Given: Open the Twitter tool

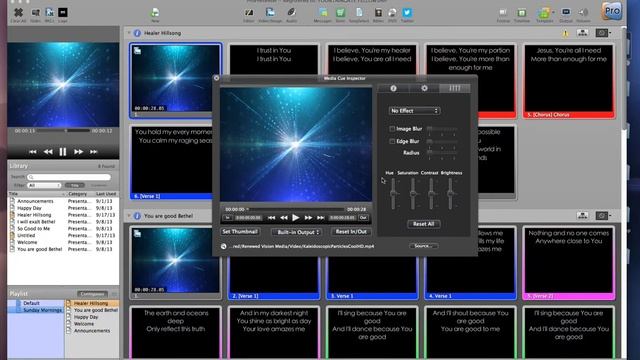Looking at the screenshot, I should coord(407,13).
